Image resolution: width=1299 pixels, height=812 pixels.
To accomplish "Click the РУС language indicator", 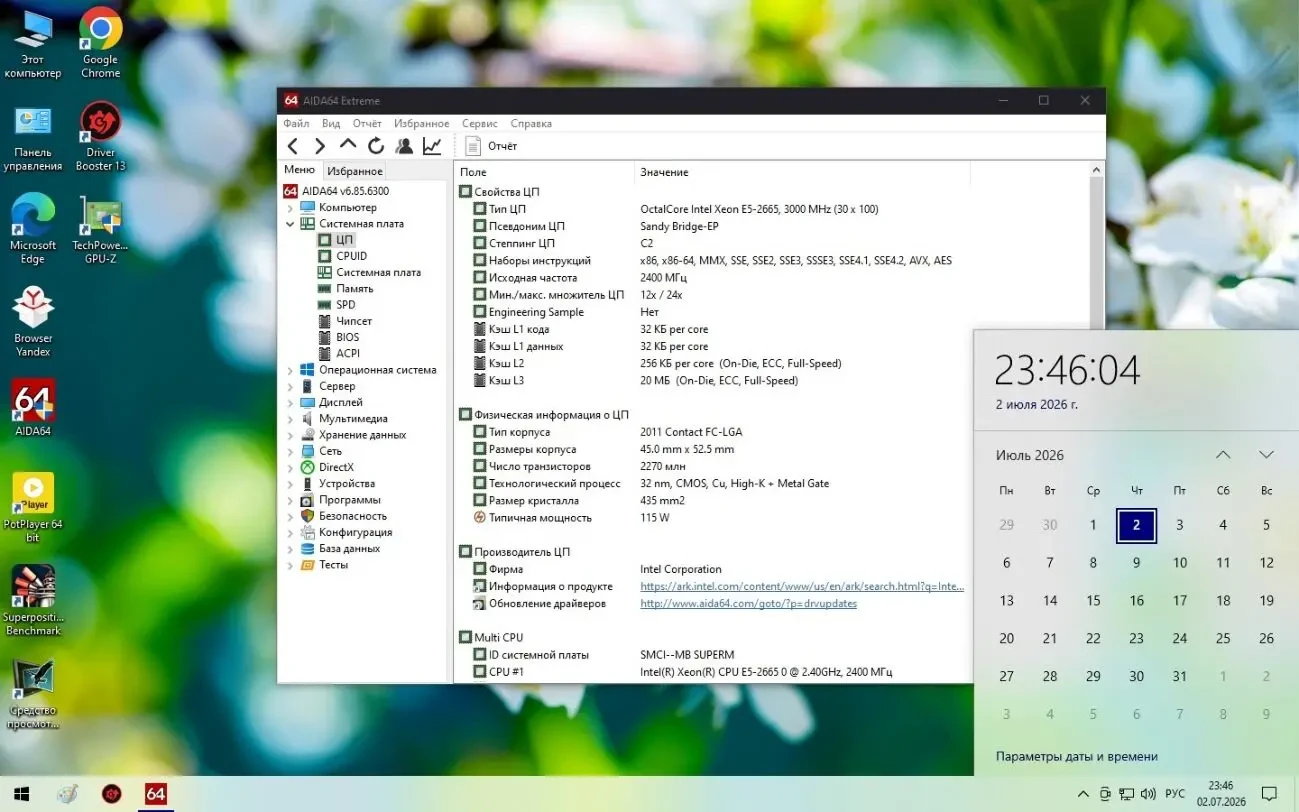I will tap(1175, 794).
